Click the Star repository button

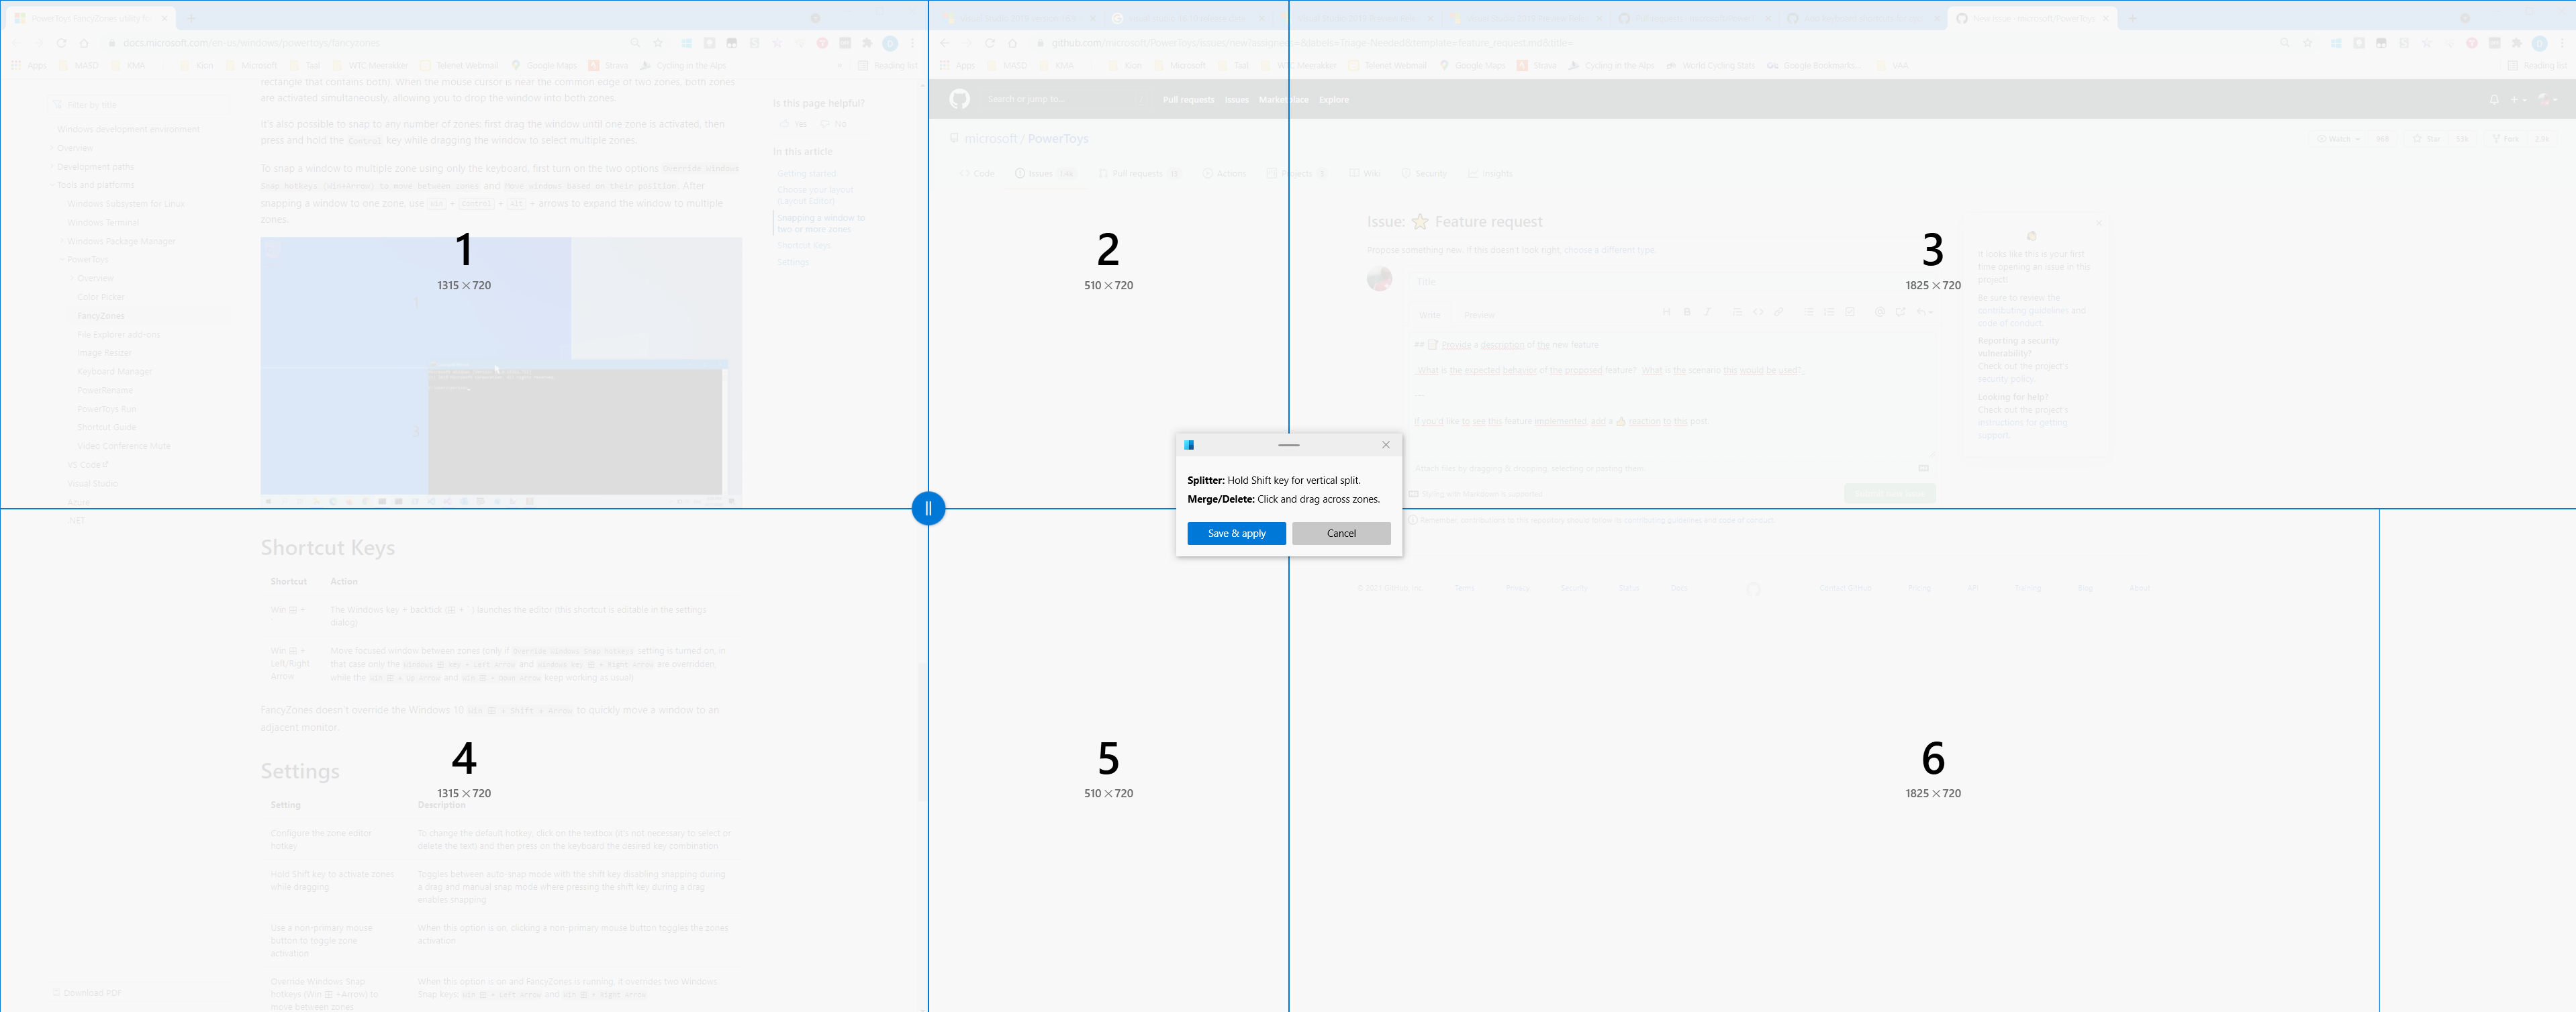coord(2427,138)
